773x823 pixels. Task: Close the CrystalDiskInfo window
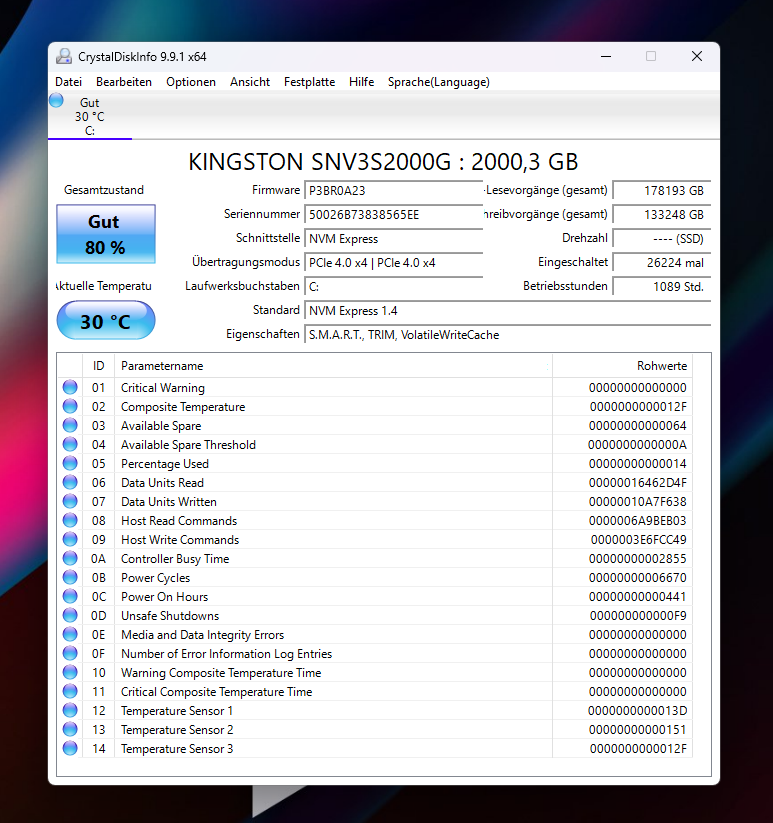(x=697, y=56)
